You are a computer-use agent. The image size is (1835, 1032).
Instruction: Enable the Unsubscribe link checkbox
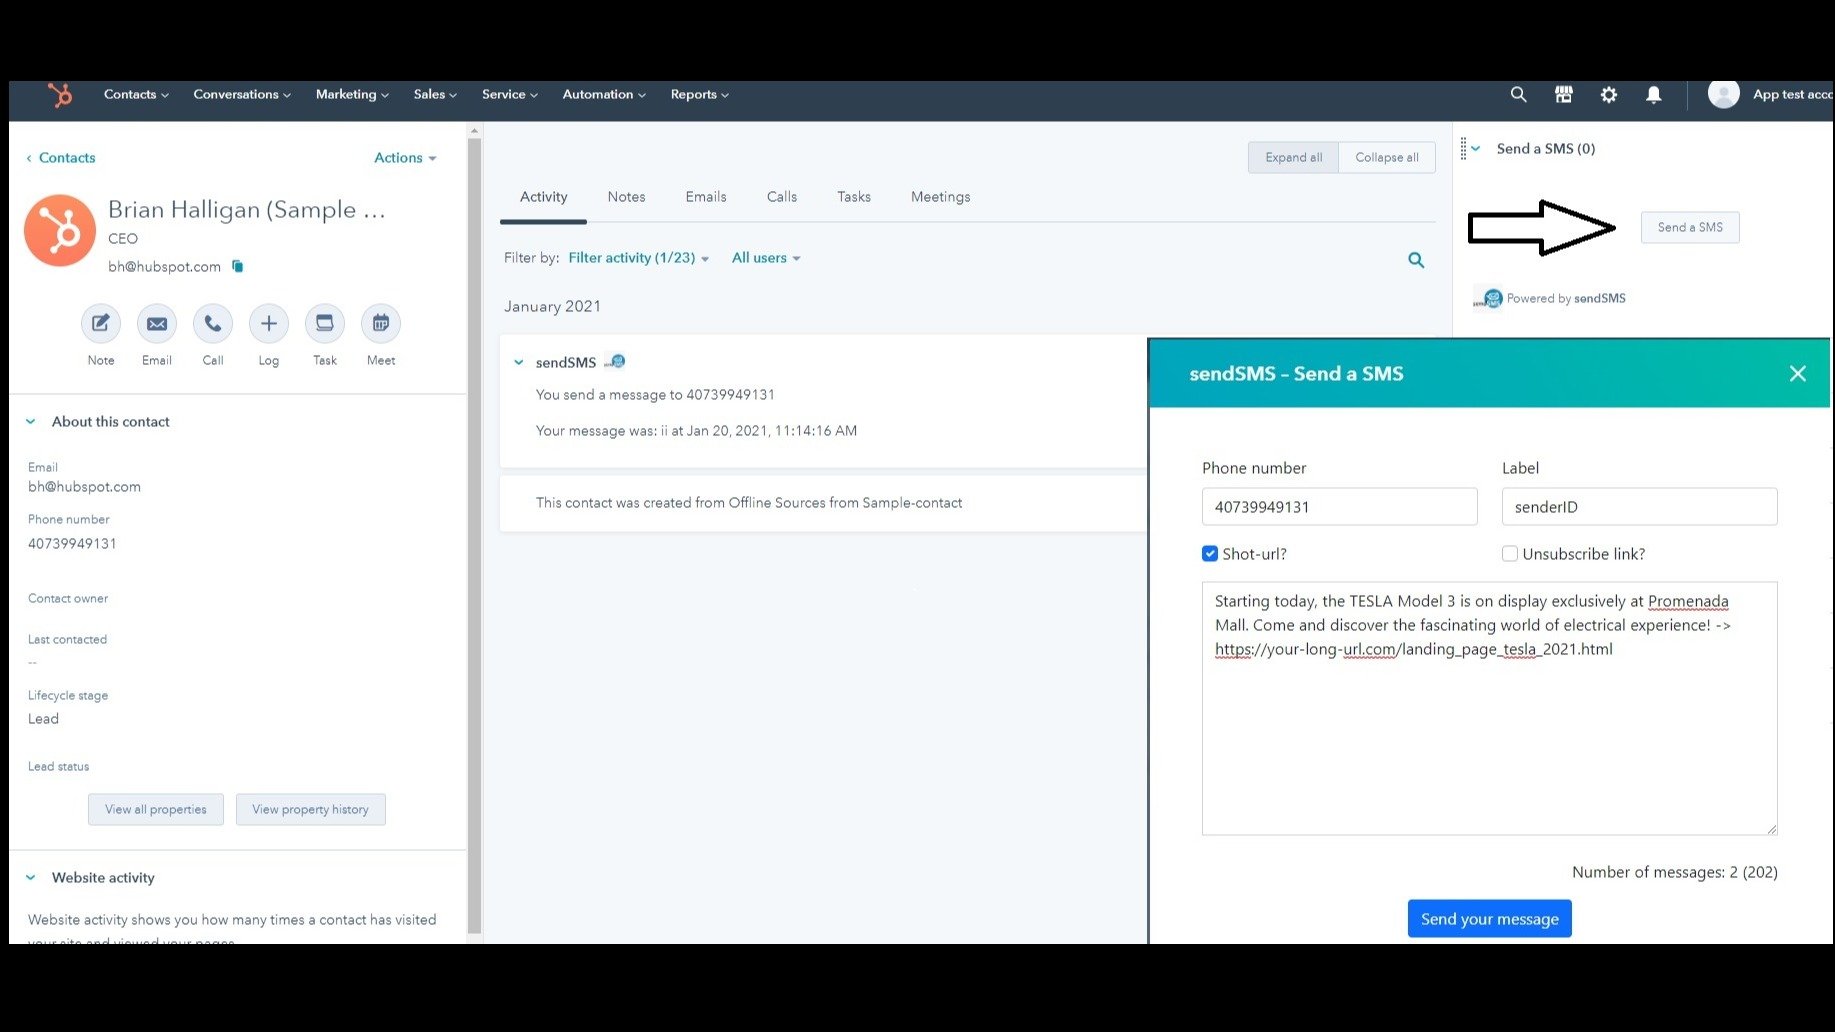tap(1510, 554)
